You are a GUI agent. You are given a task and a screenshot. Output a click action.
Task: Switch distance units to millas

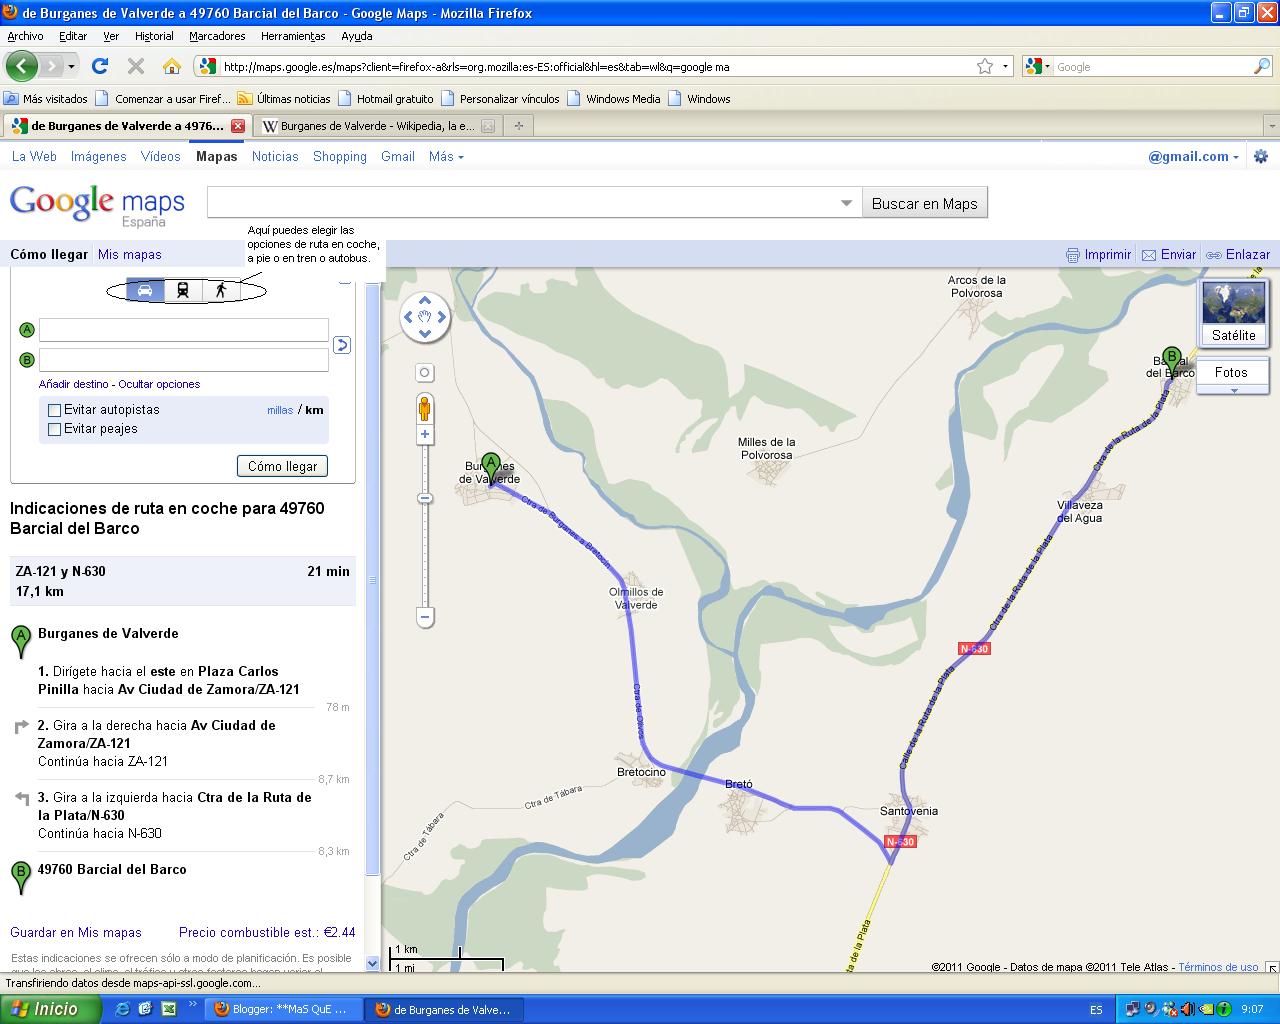(x=279, y=409)
